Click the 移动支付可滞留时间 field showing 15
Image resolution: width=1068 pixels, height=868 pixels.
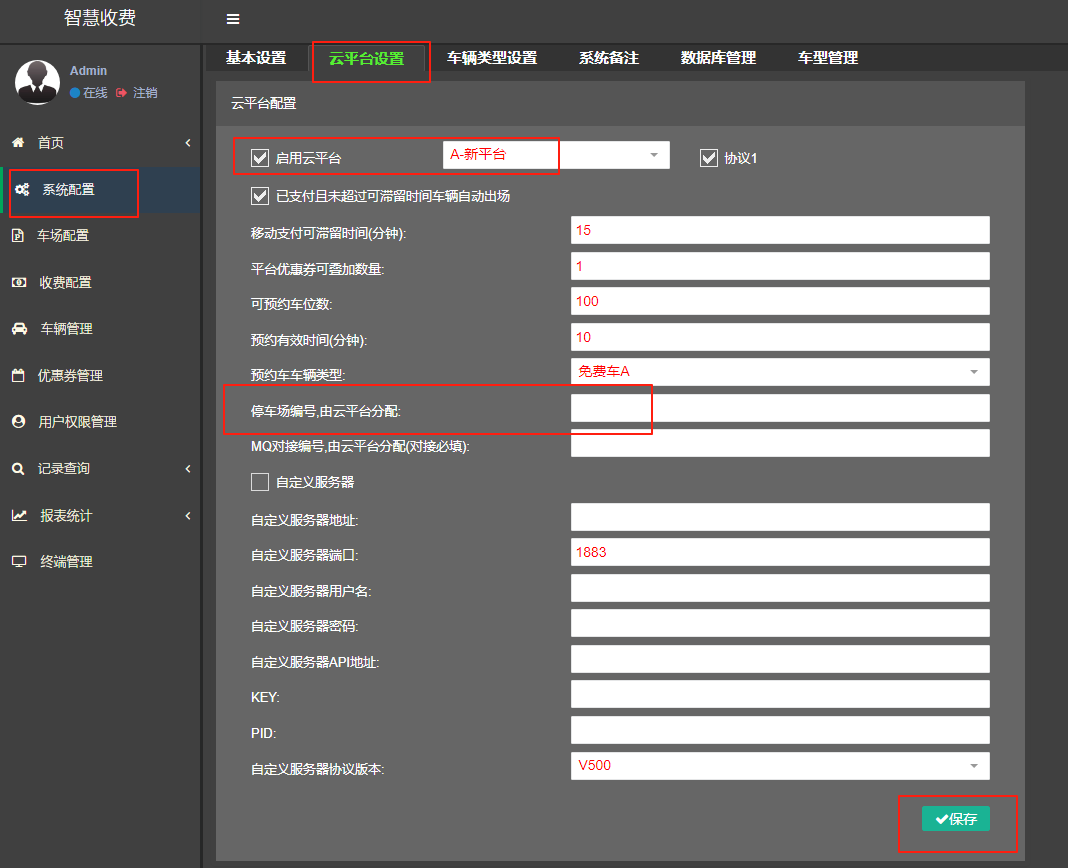click(x=780, y=230)
